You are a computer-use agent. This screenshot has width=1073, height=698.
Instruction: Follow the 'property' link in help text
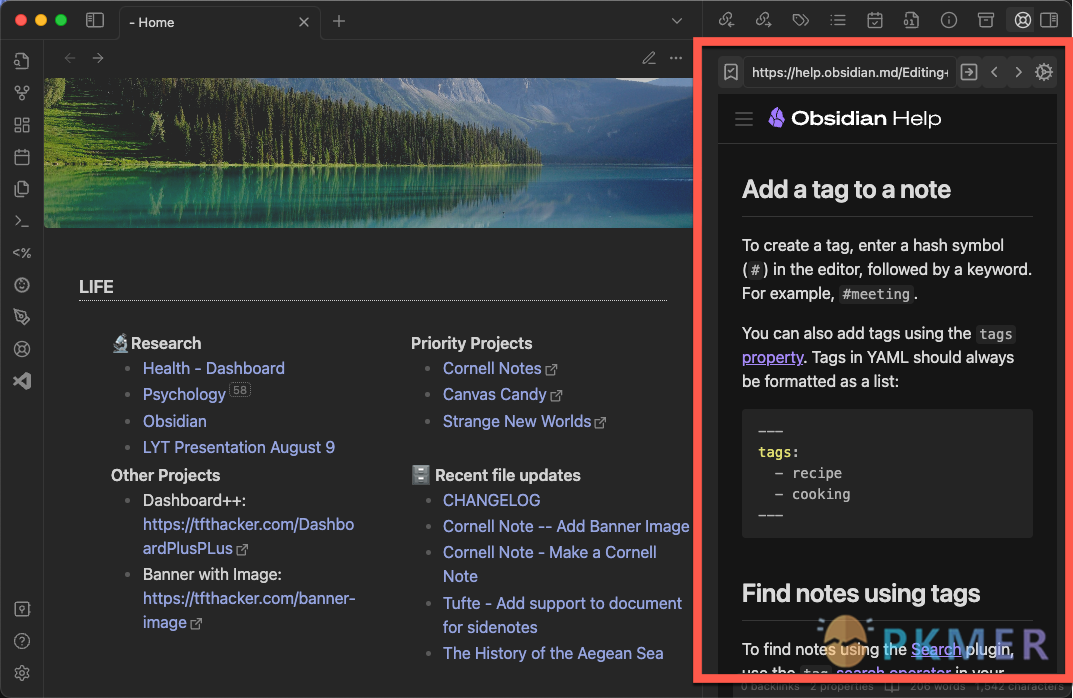coord(773,357)
